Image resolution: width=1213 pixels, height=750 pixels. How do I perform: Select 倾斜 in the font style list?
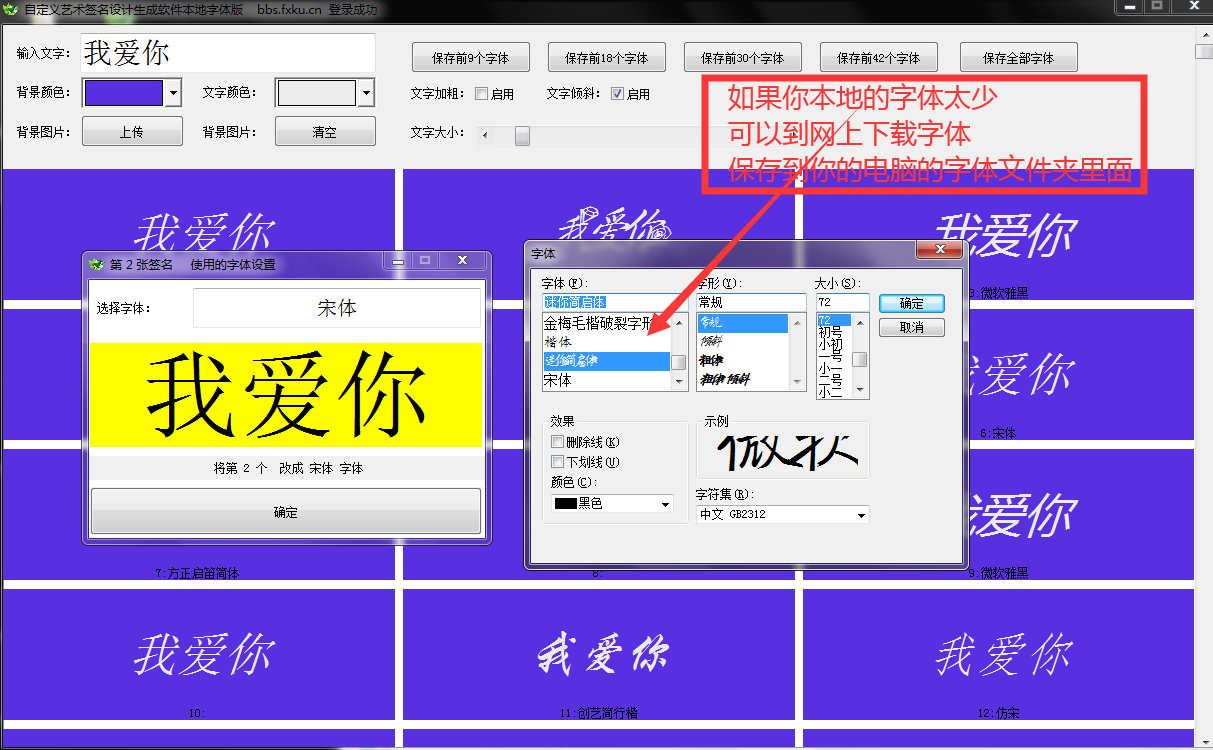743,342
